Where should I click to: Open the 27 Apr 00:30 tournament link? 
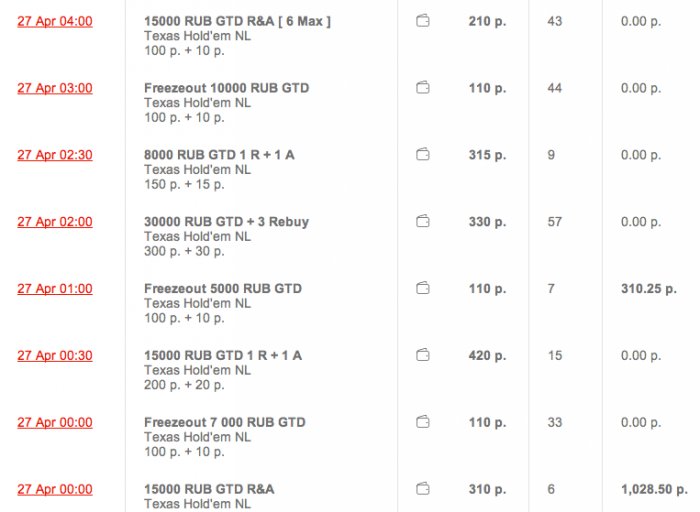pos(55,355)
